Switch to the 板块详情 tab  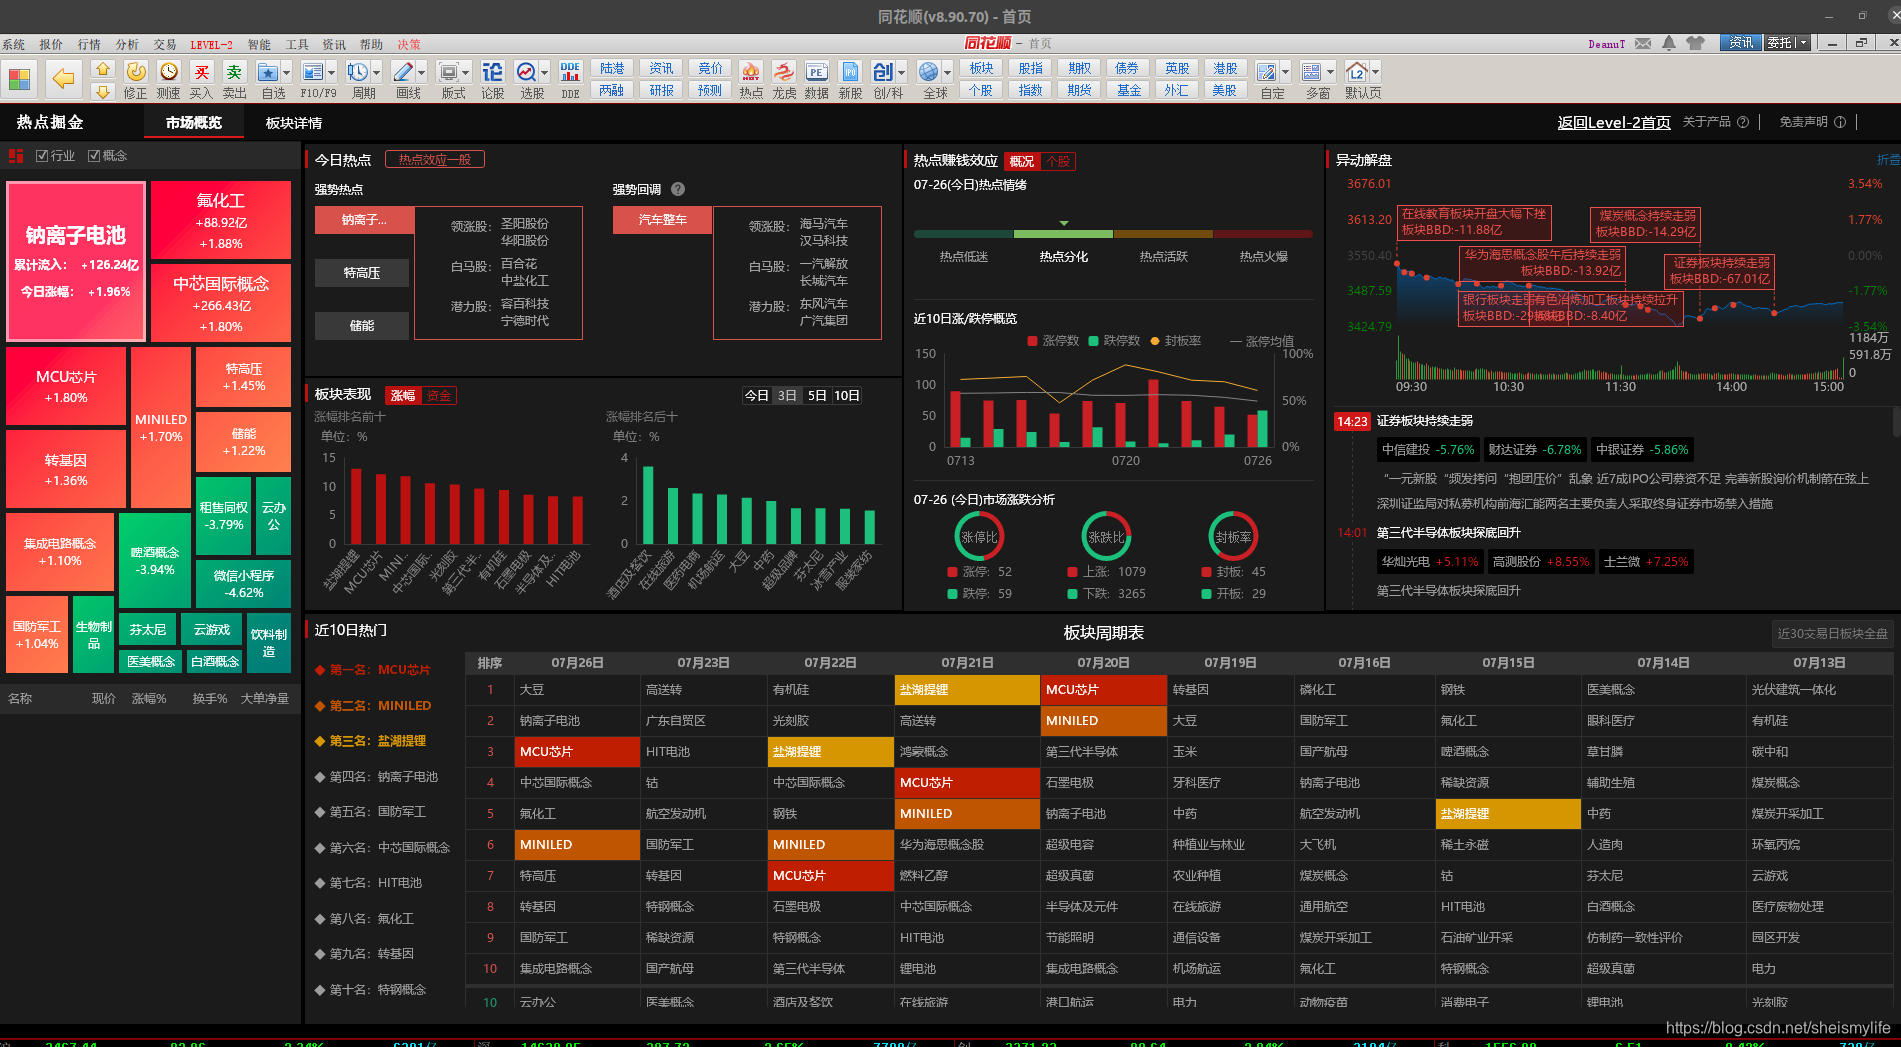point(294,123)
